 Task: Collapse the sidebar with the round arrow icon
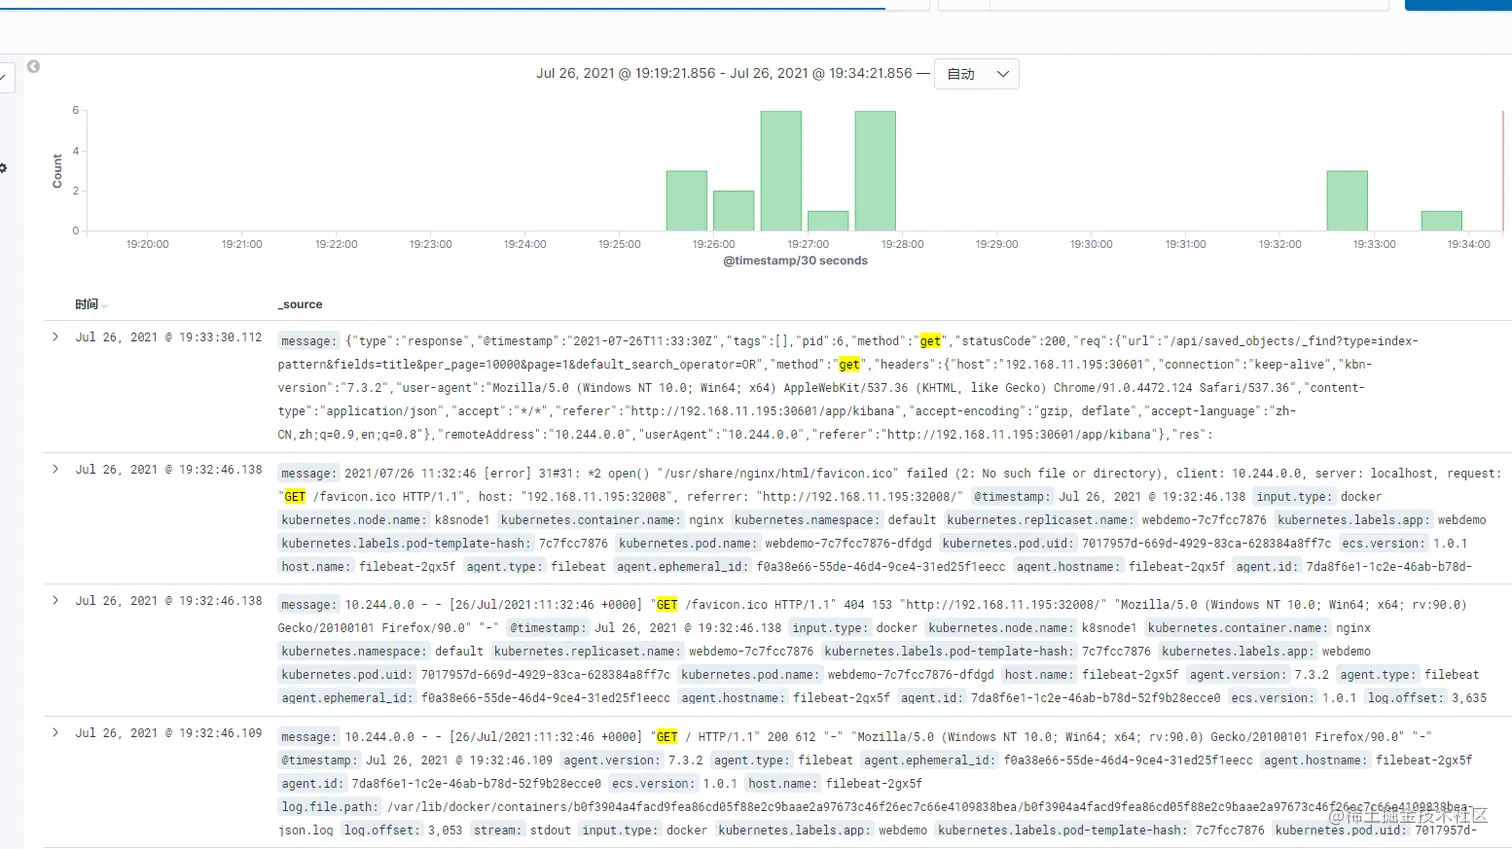click(x=33, y=66)
